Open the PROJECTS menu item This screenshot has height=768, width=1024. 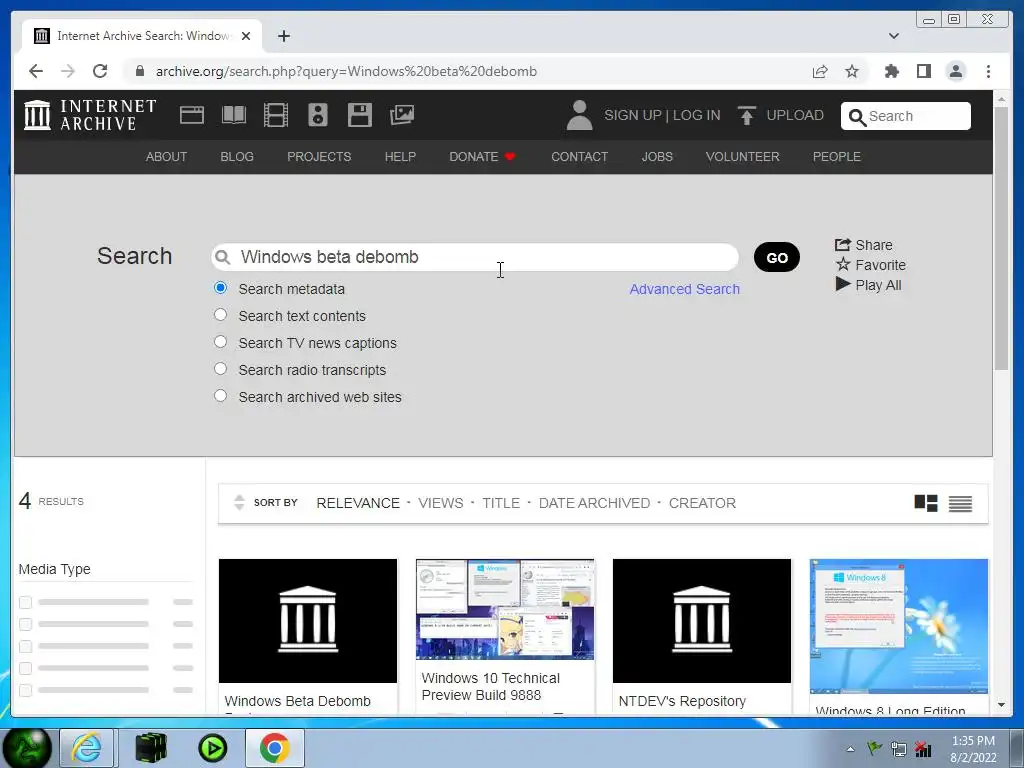[319, 157]
